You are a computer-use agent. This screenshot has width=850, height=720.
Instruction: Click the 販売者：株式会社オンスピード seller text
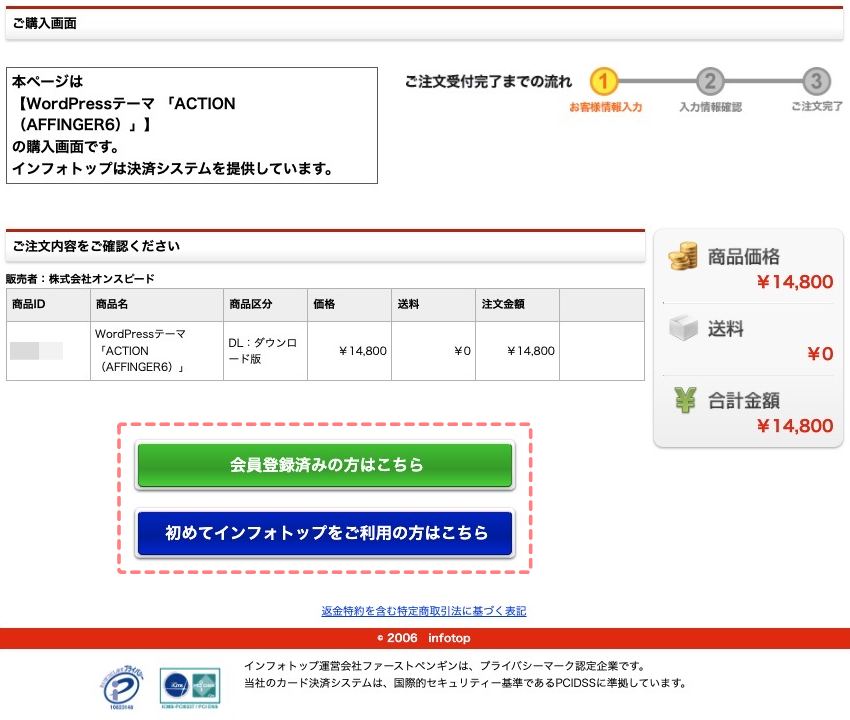[x=80, y=279]
